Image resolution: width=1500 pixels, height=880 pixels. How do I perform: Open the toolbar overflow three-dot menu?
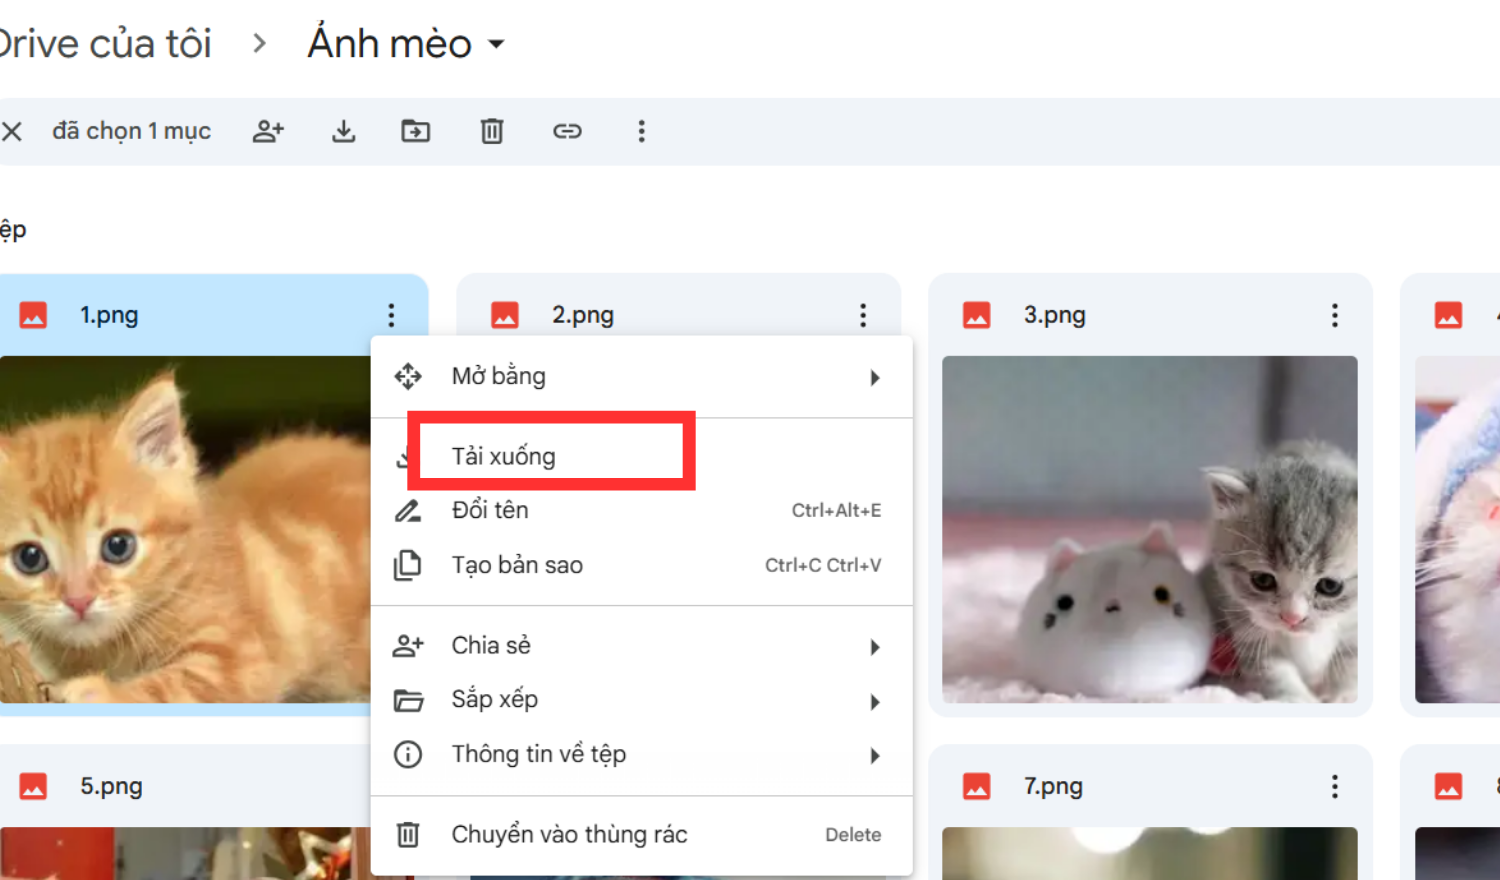click(x=641, y=131)
